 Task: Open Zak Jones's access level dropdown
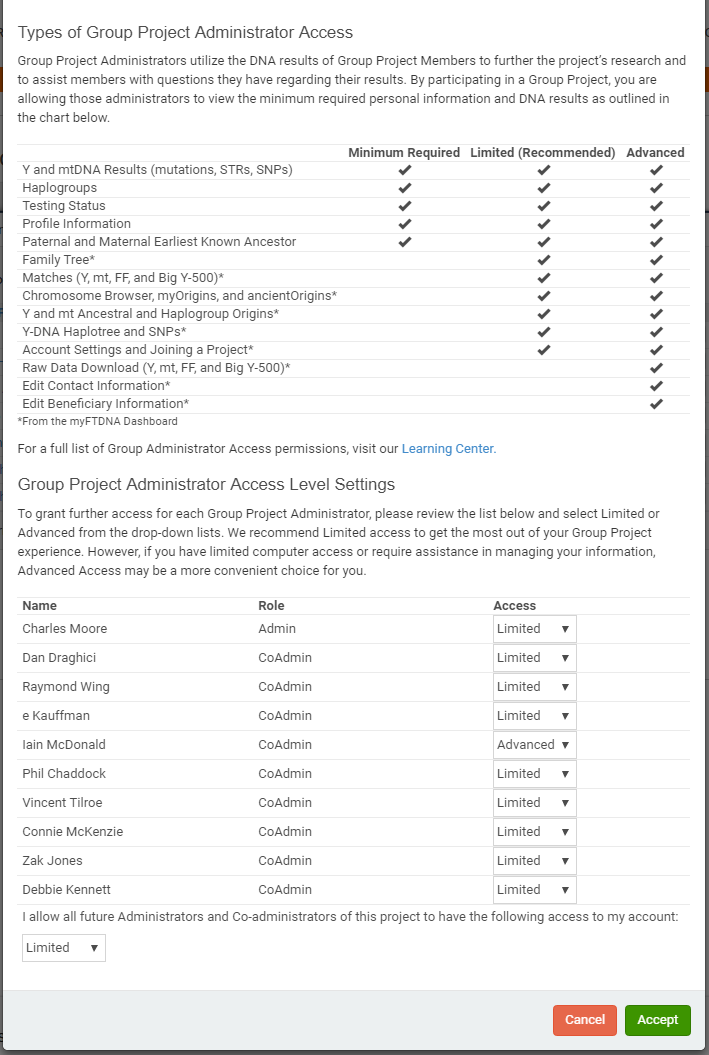pyautogui.click(x=534, y=861)
